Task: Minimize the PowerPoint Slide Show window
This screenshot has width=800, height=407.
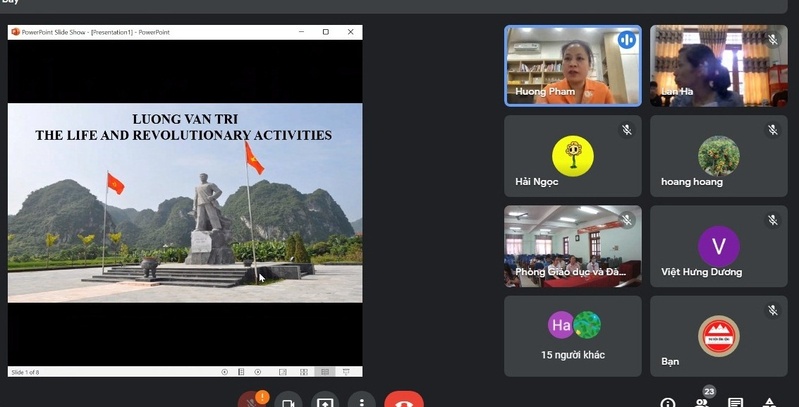Action: [302, 32]
